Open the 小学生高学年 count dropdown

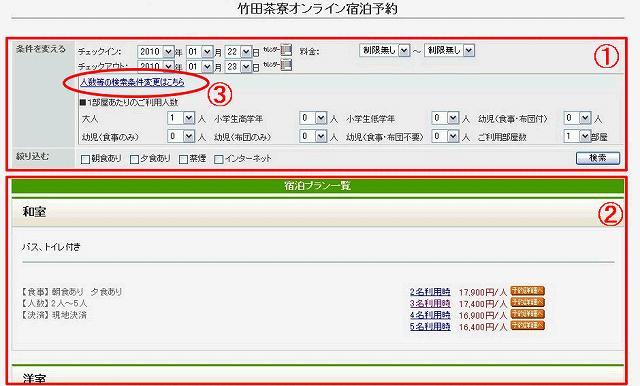(x=313, y=118)
